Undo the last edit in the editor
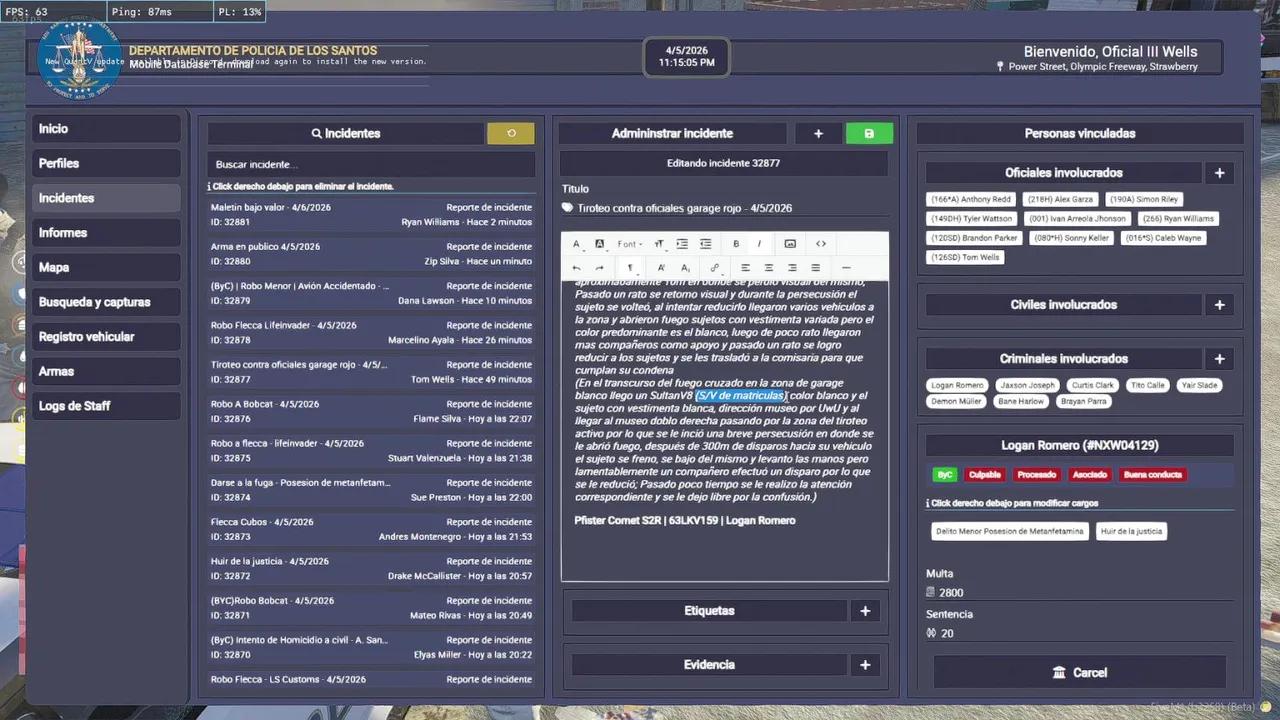1280x720 pixels. tap(576, 268)
